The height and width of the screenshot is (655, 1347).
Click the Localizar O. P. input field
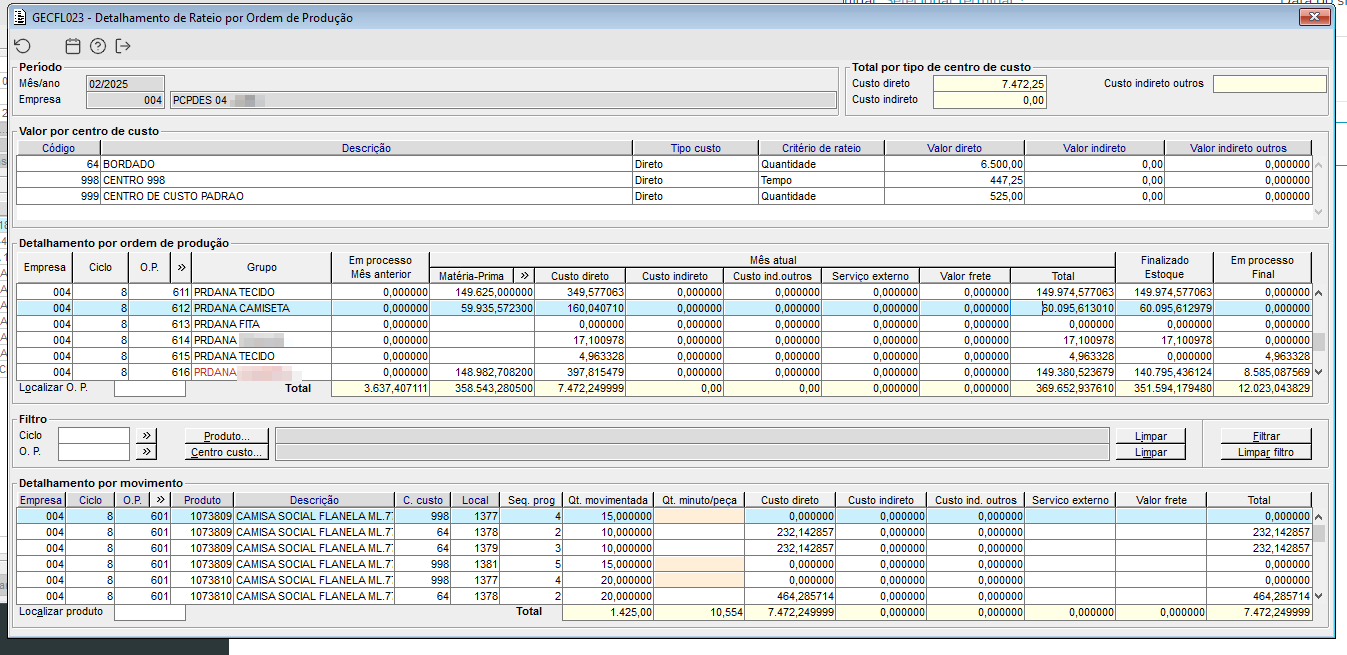(x=149, y=389)
